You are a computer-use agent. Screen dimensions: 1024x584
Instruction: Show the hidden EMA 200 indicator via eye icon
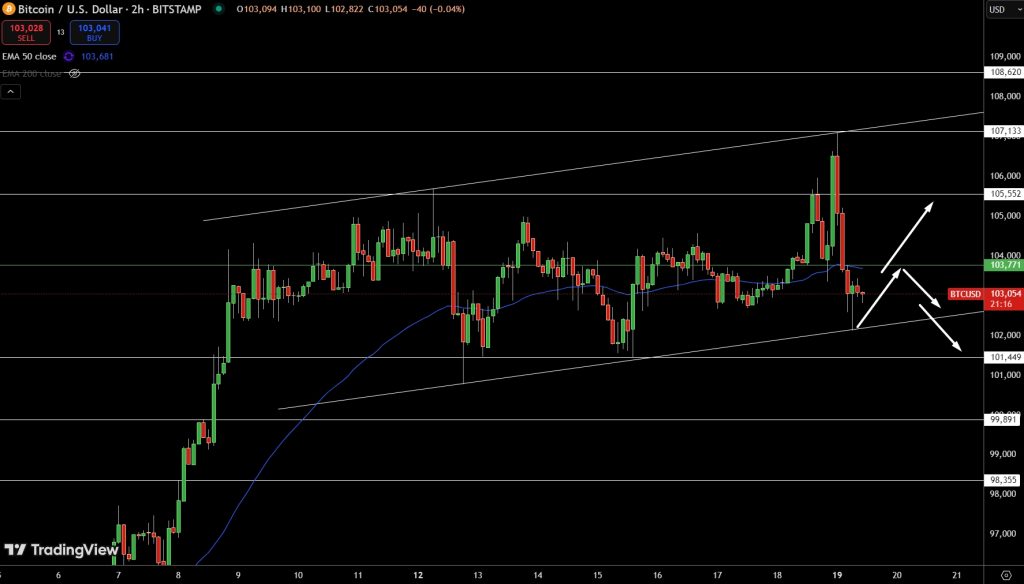(74, 73)
